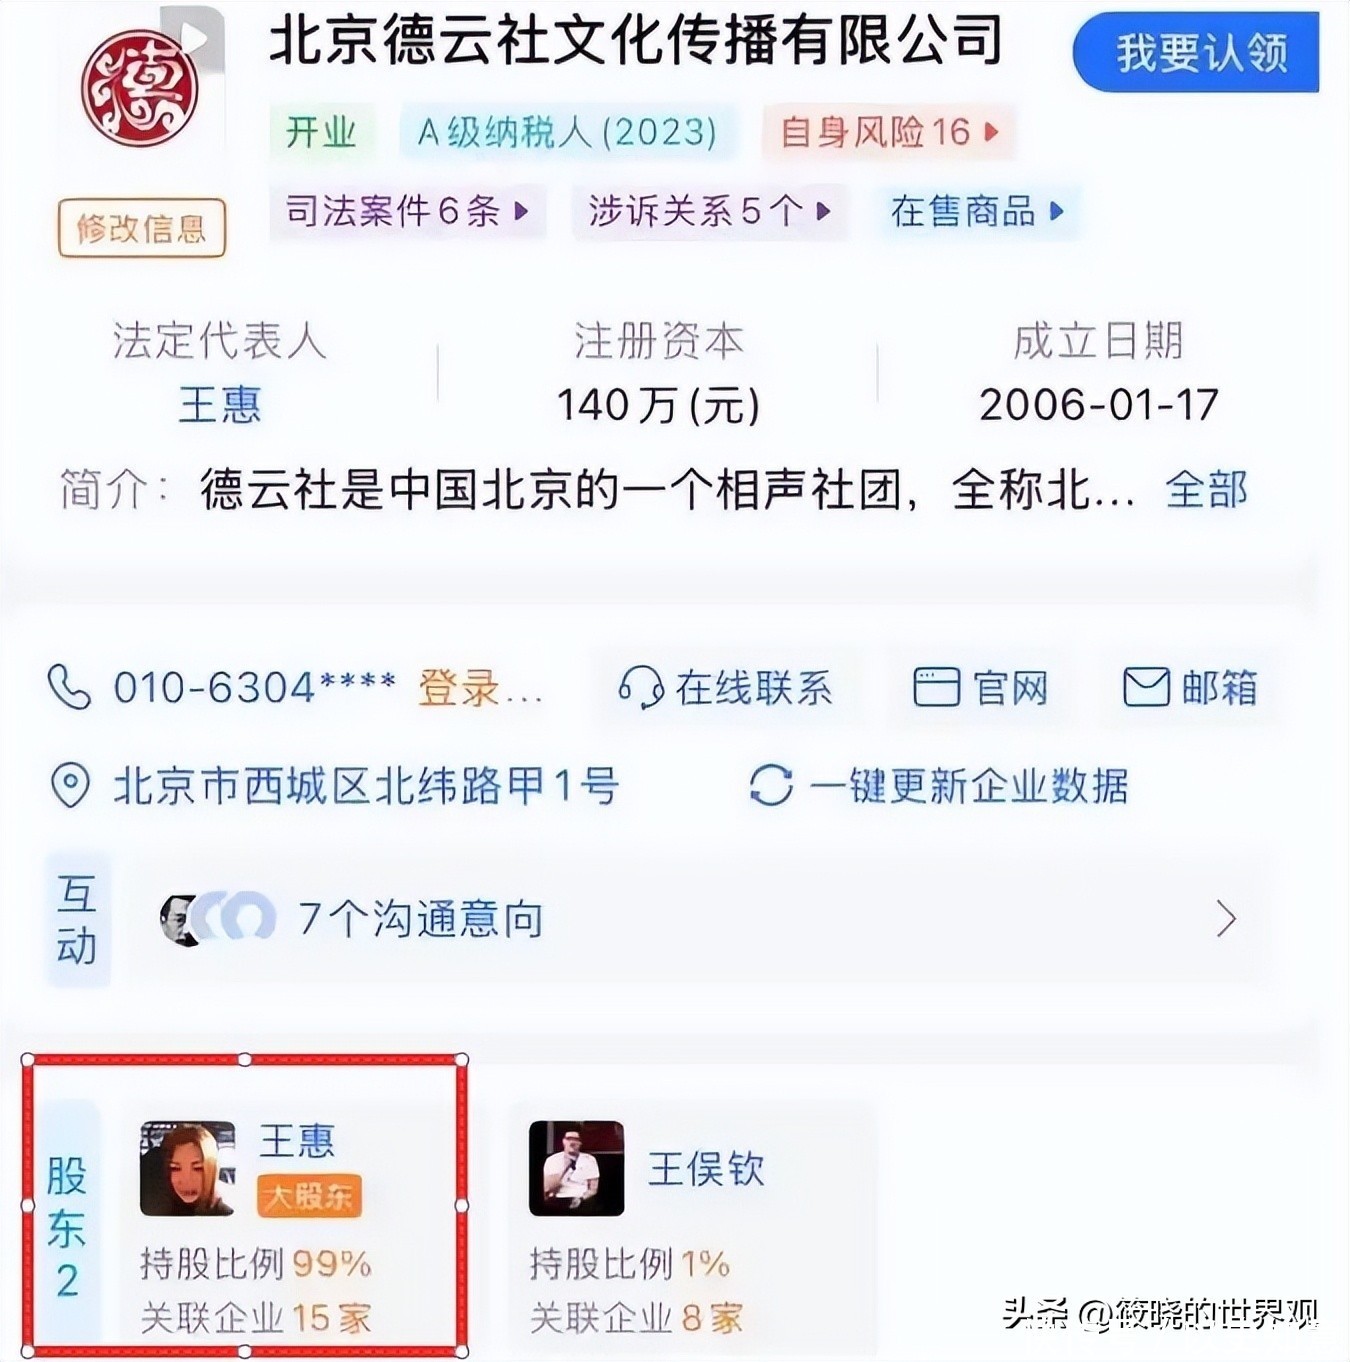Click the location pin icon by the address
The width and height of the screenshot is (1350, 1362).
coord(70,786)
